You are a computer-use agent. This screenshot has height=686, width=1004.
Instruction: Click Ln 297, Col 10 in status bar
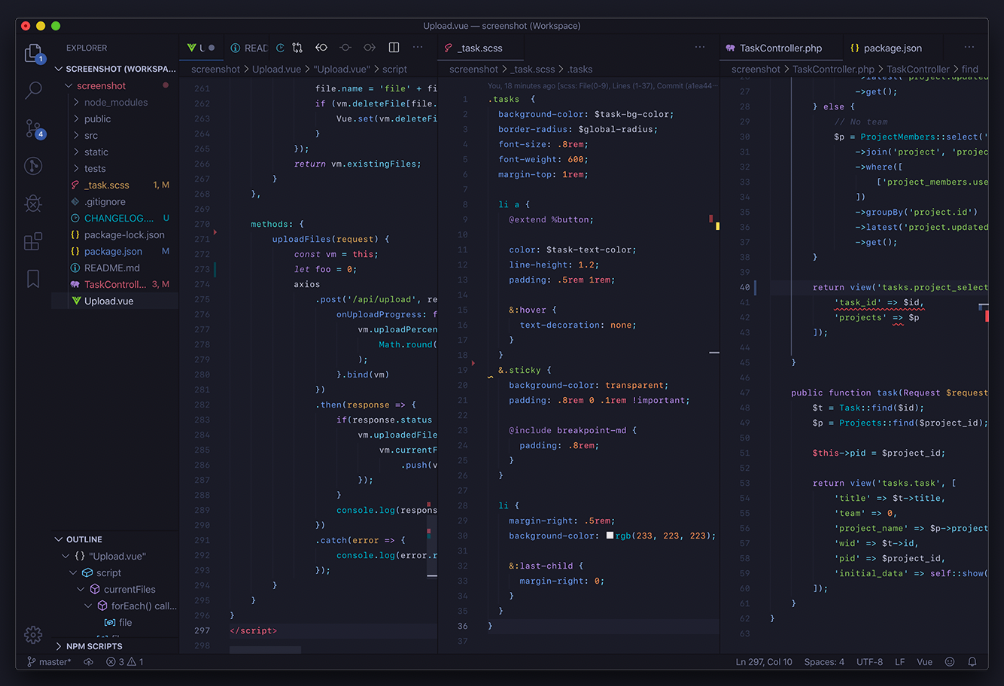click(763, 662)
